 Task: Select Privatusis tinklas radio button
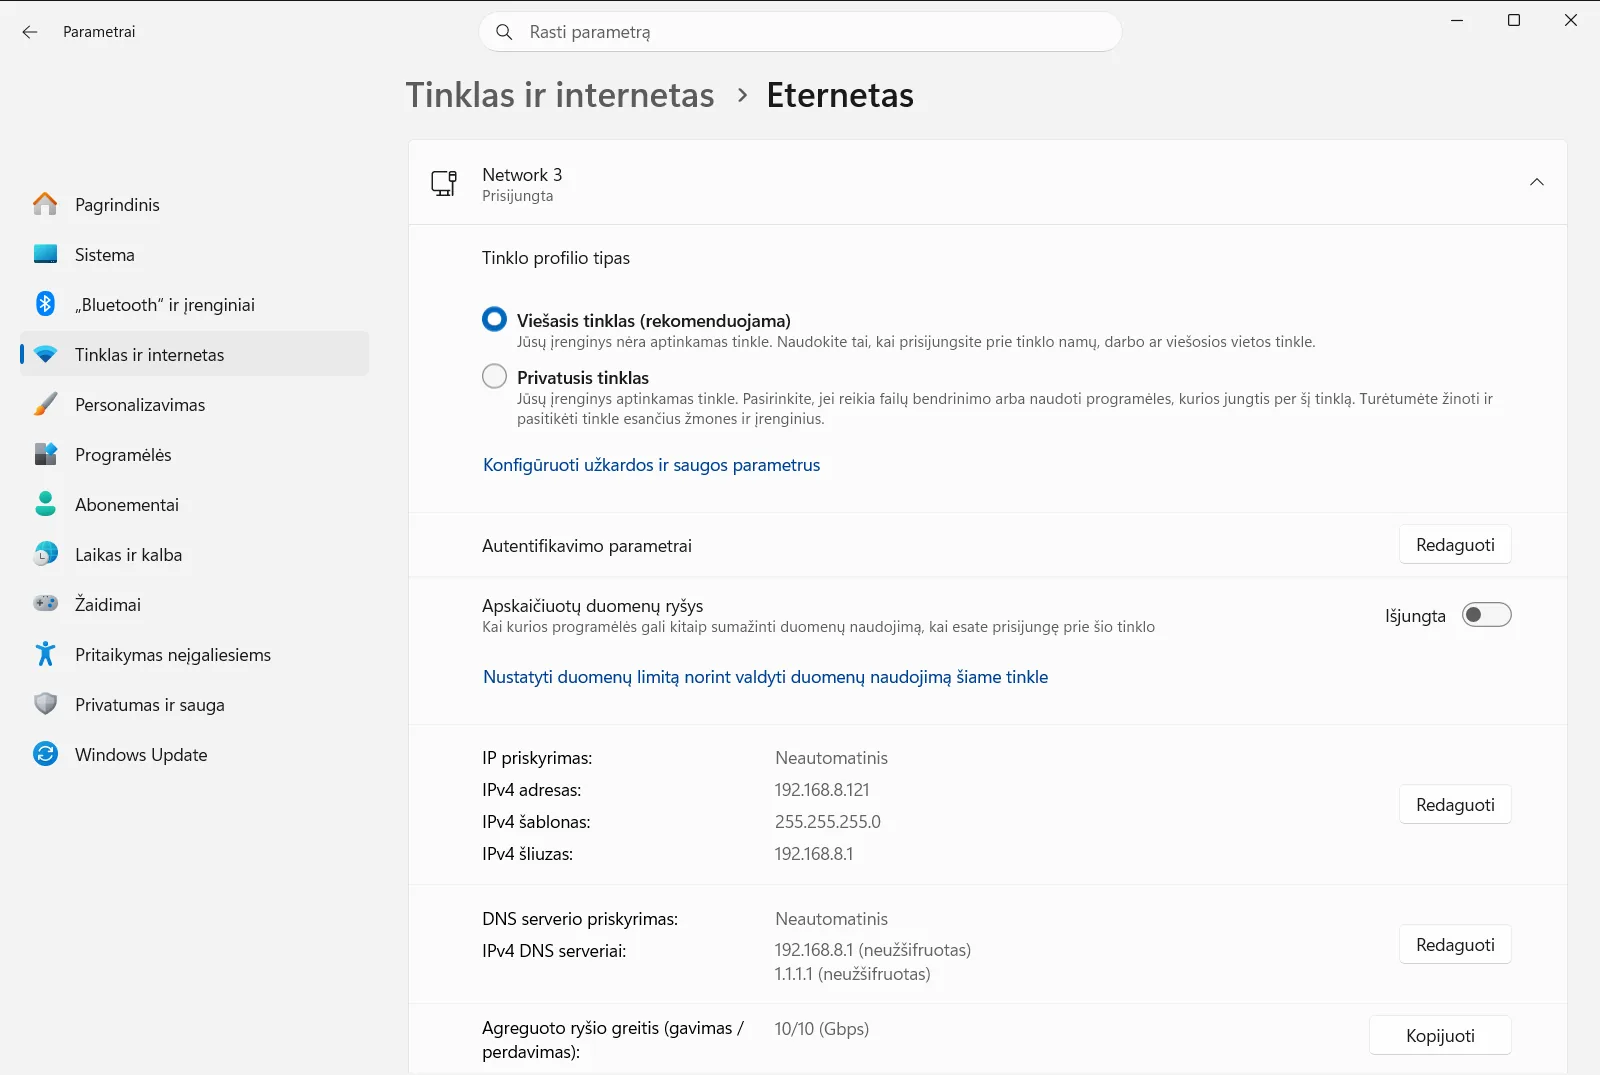pos(494,376)
